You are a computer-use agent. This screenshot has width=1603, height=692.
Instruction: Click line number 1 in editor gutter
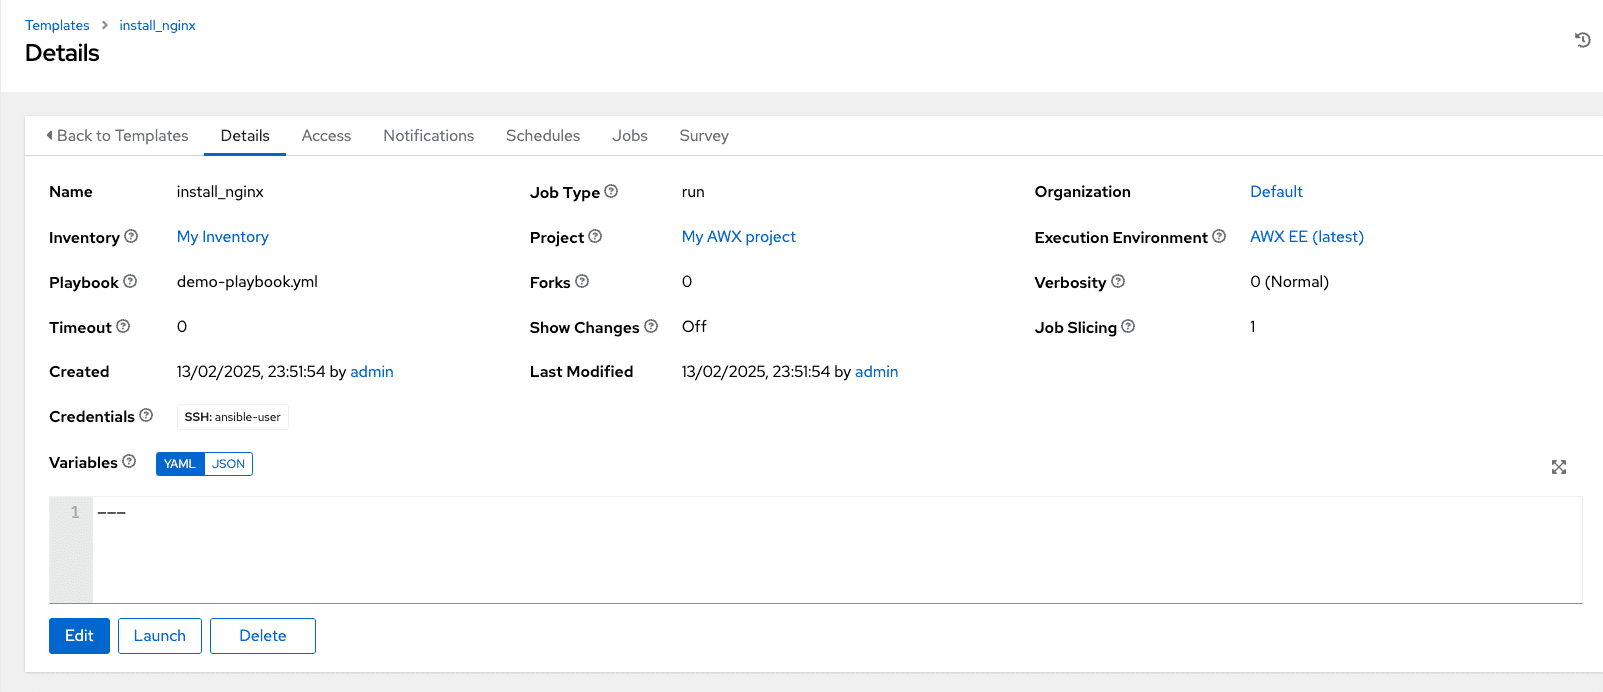(x=75, y=512)
